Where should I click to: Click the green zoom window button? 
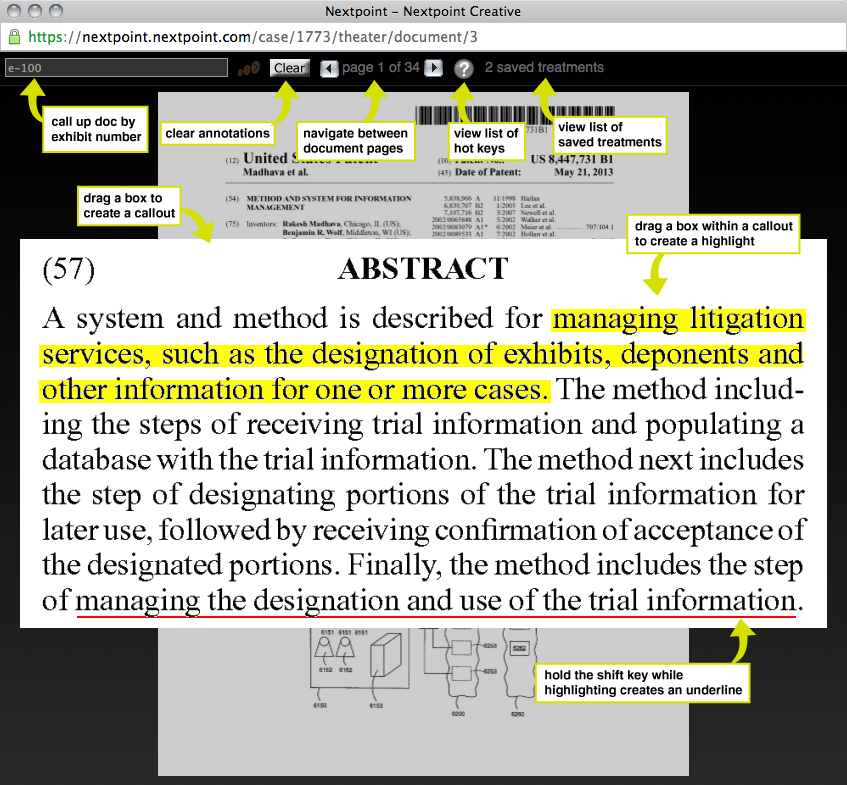(x=55, y=11)
